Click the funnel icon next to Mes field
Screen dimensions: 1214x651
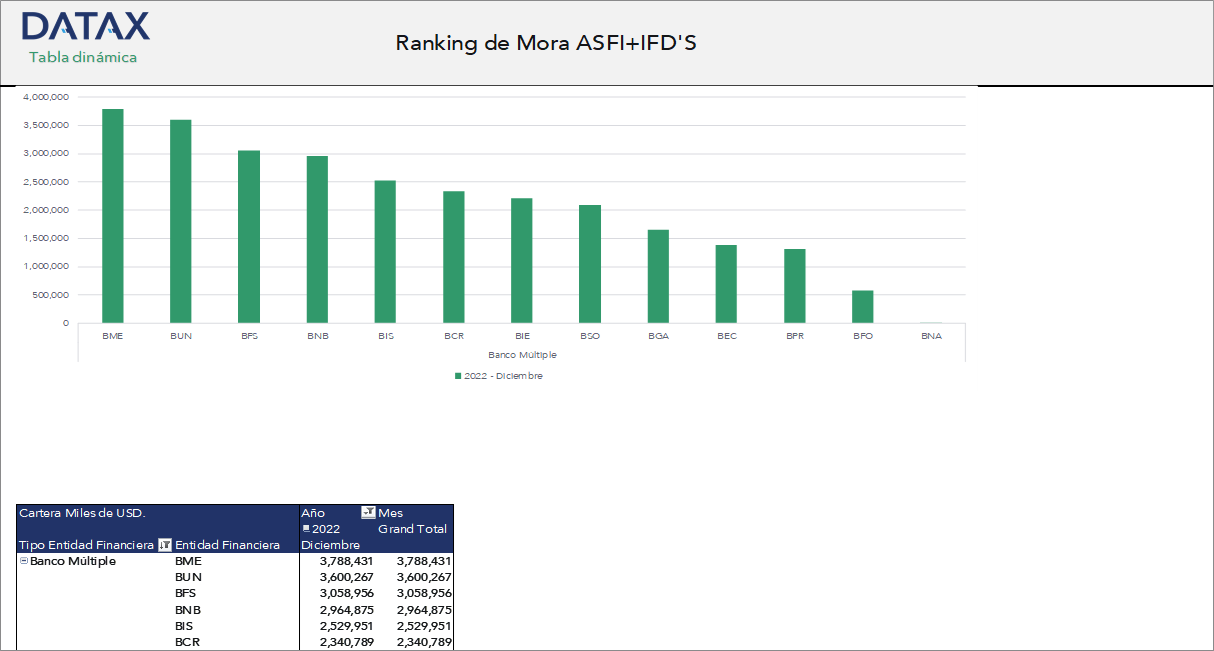click(x=367, y=511)
